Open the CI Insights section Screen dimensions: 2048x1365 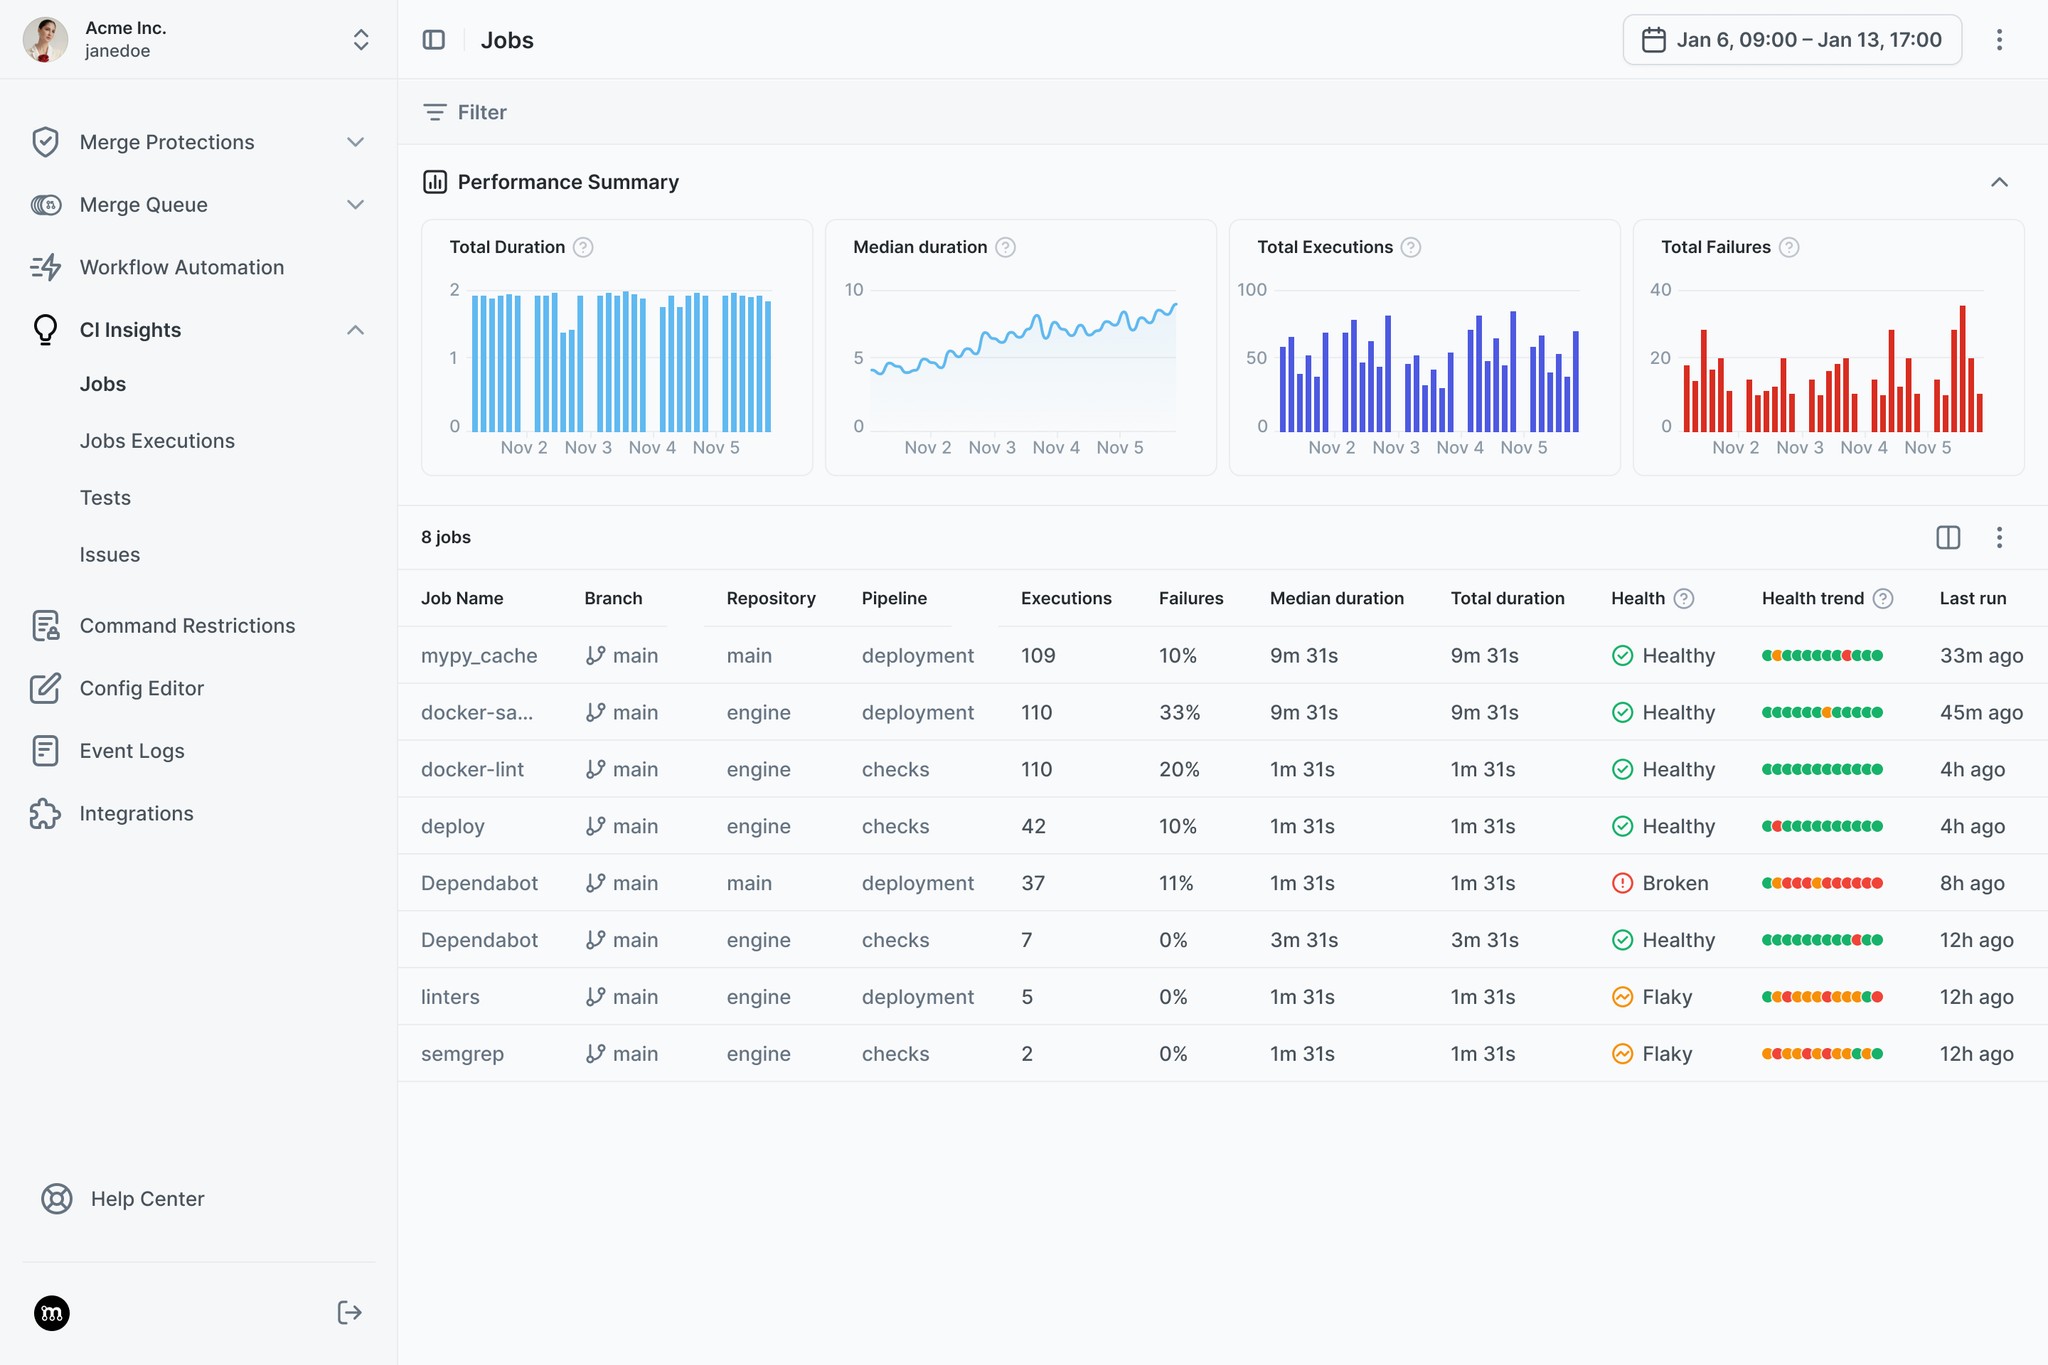(130, 329)
